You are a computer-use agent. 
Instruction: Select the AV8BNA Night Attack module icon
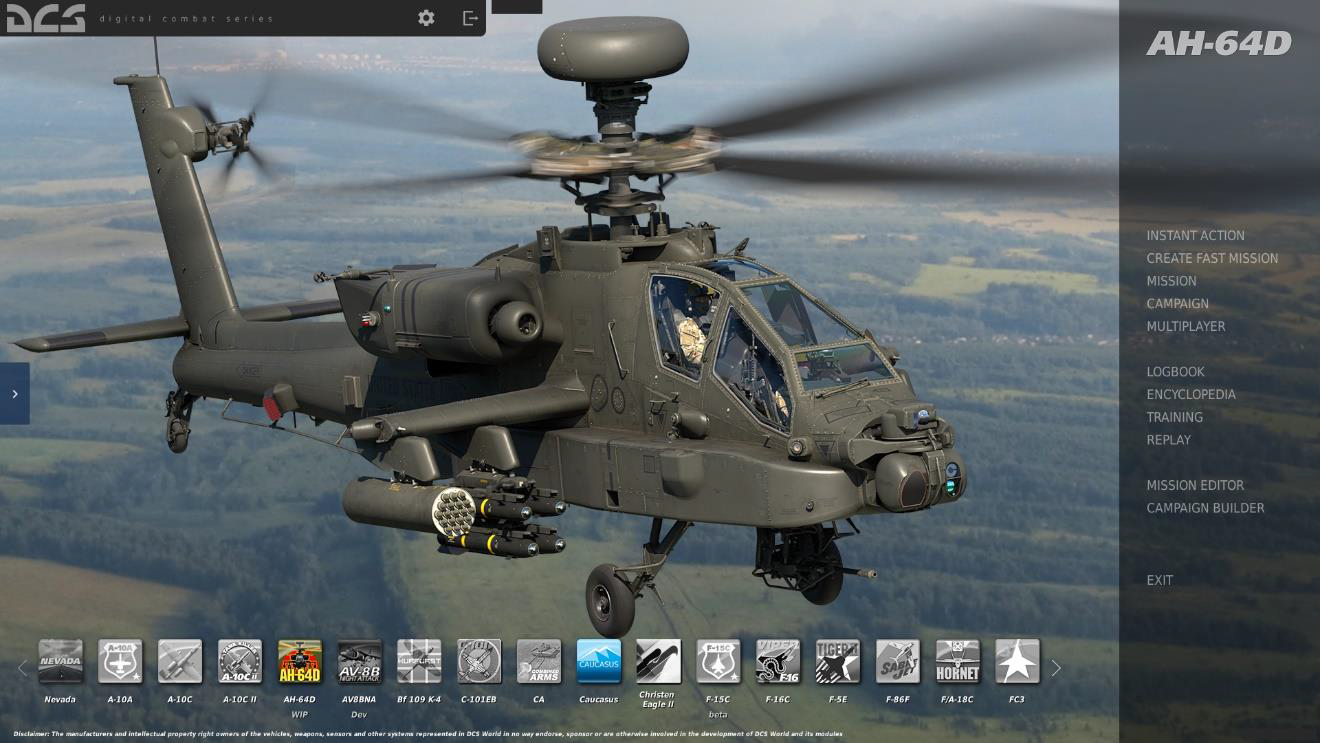click(x=360, y=662)
